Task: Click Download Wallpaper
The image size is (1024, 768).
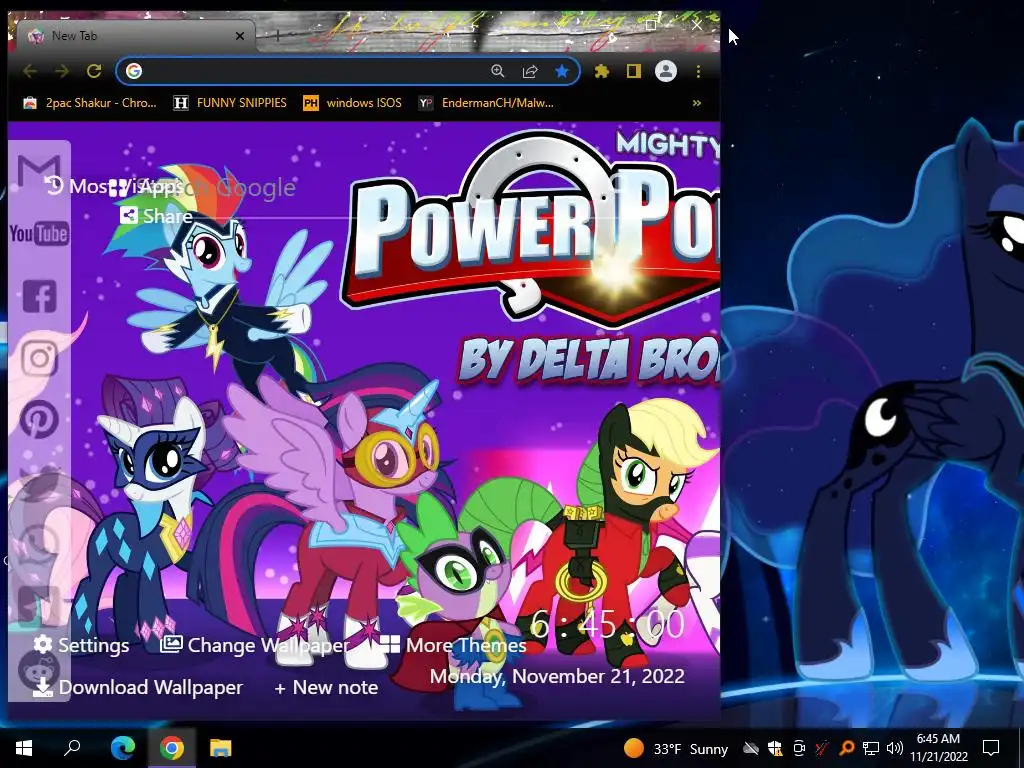Action: click(138, 687)
